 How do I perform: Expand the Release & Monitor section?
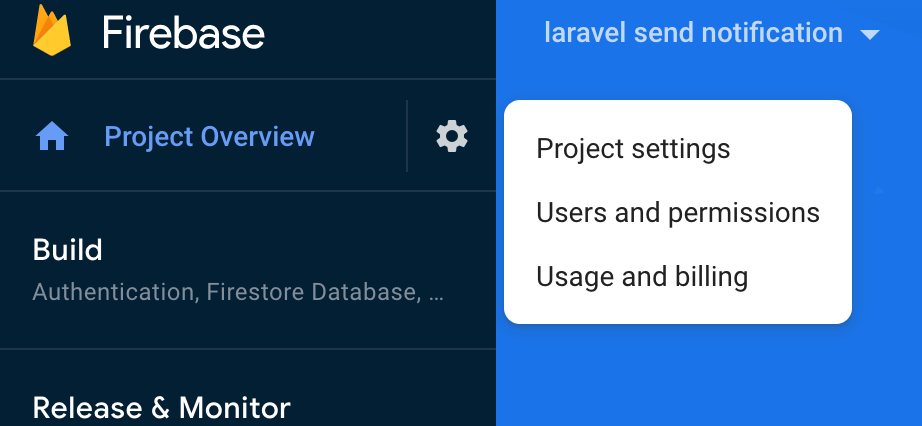click(162, 408)
